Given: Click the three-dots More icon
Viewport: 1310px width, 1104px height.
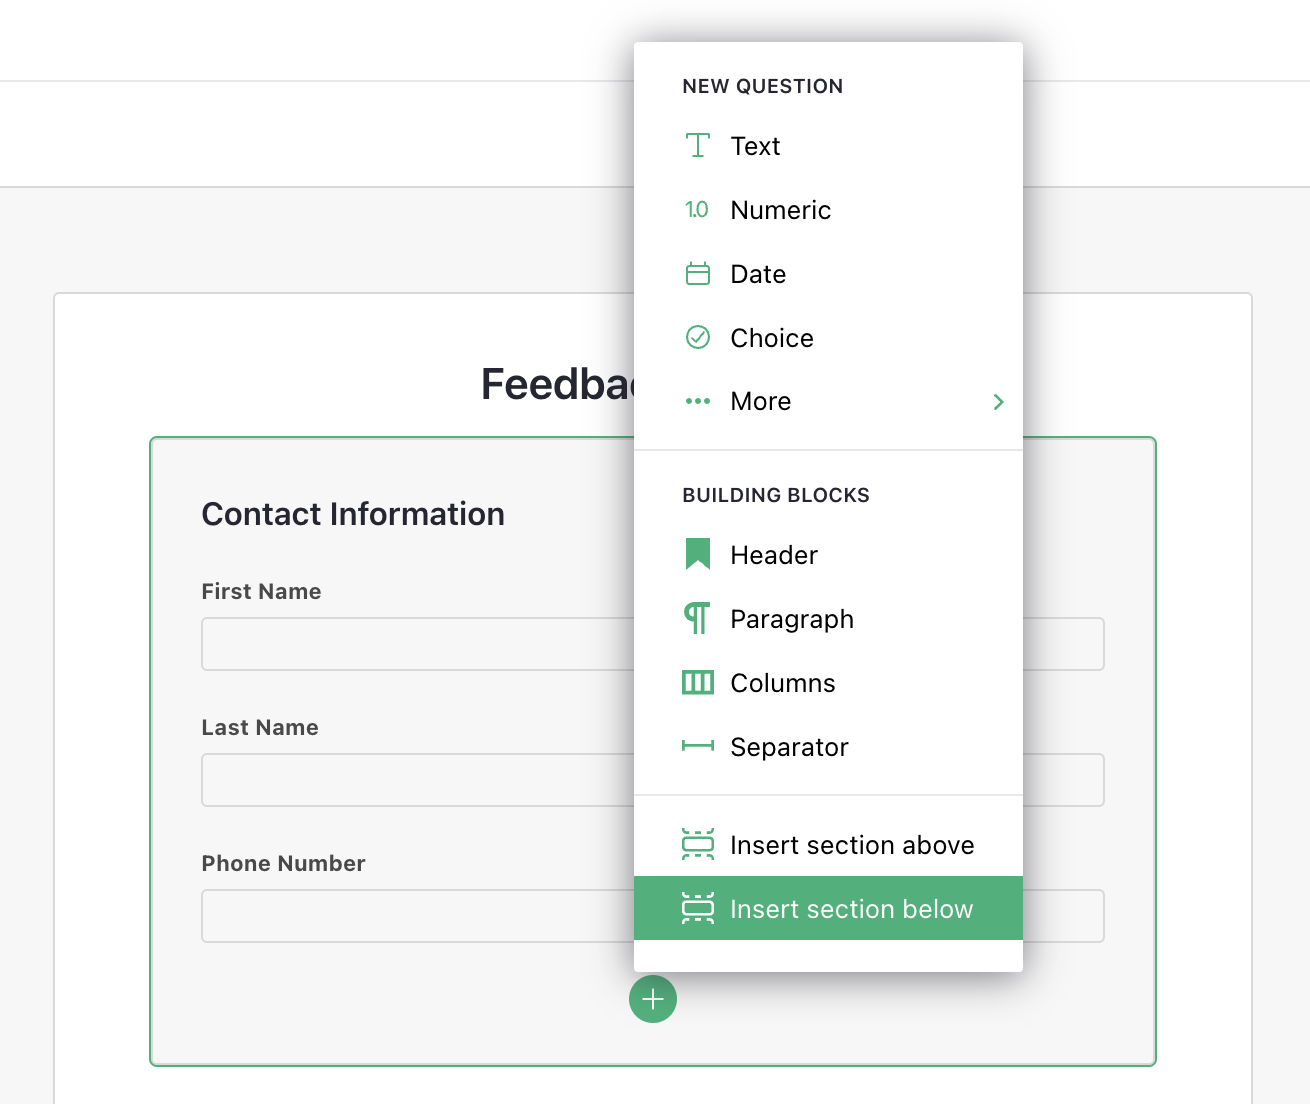Looking at the screenshot, I should [698, 402].
